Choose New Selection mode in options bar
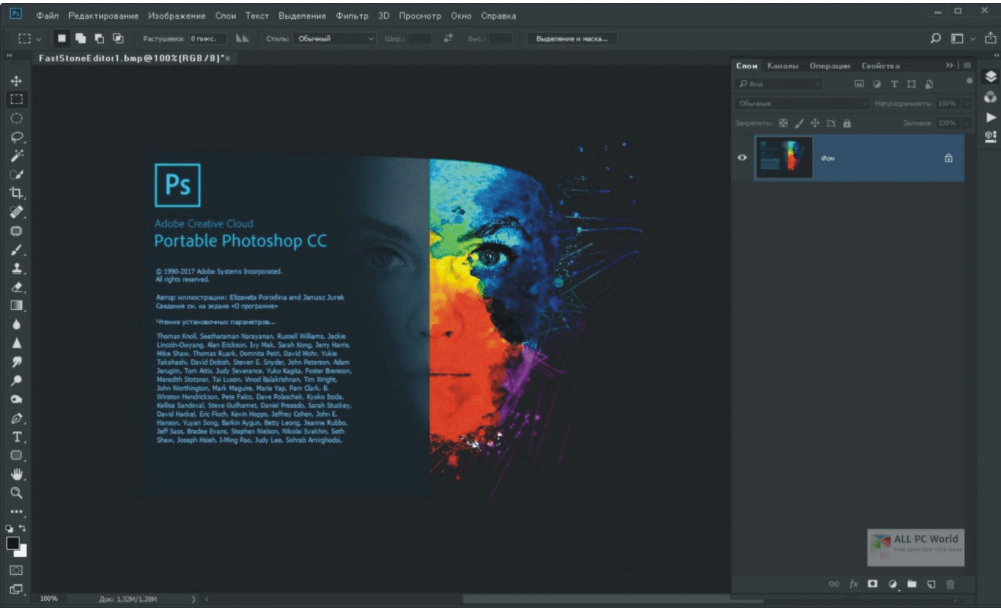Screen dimensions: 1001x608 pos(62,38)
